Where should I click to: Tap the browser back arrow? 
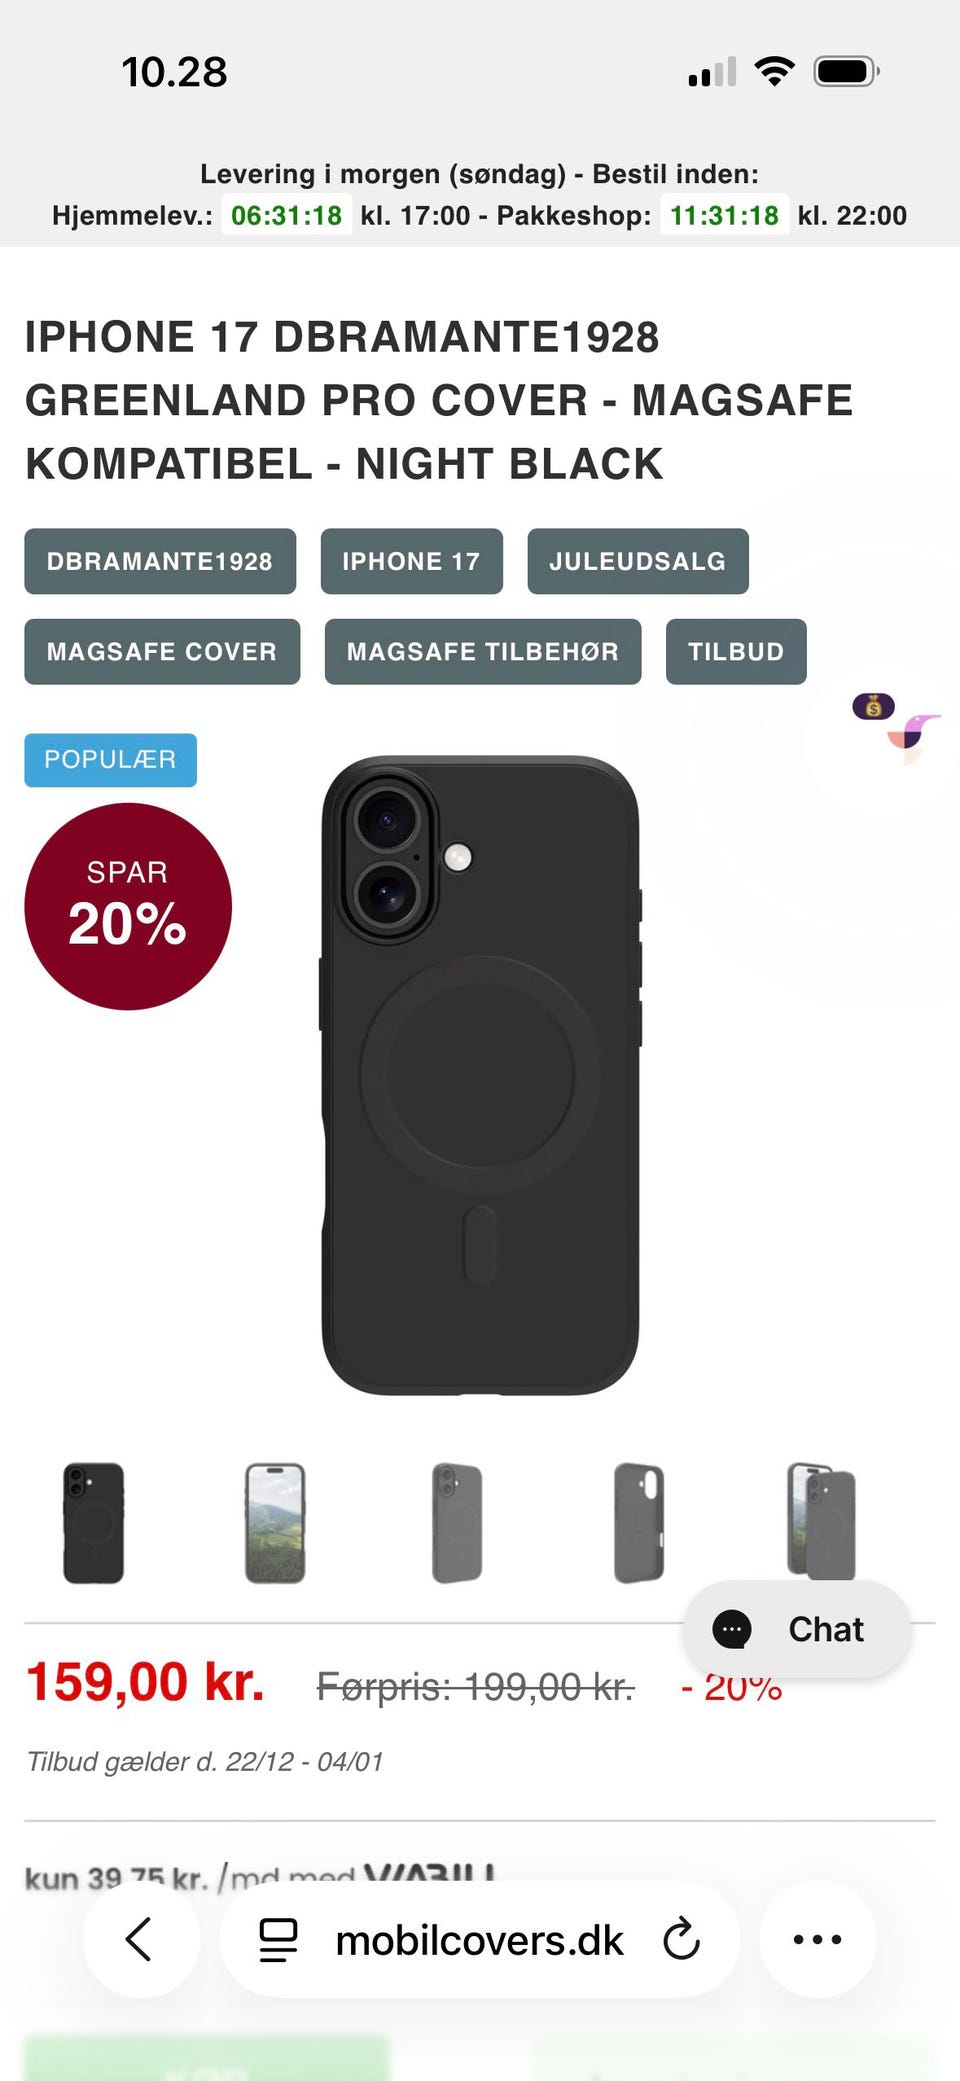[x=140, y=1939]
